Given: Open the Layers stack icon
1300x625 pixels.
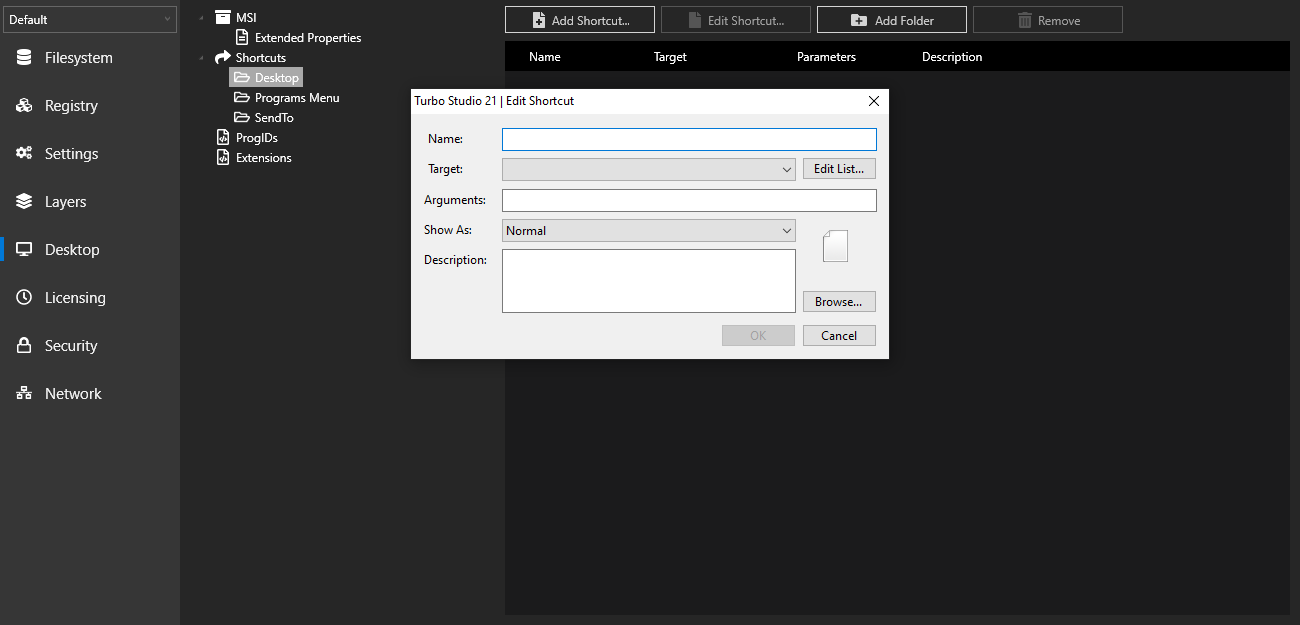Looking at the screenshot, I should point(24,202).
